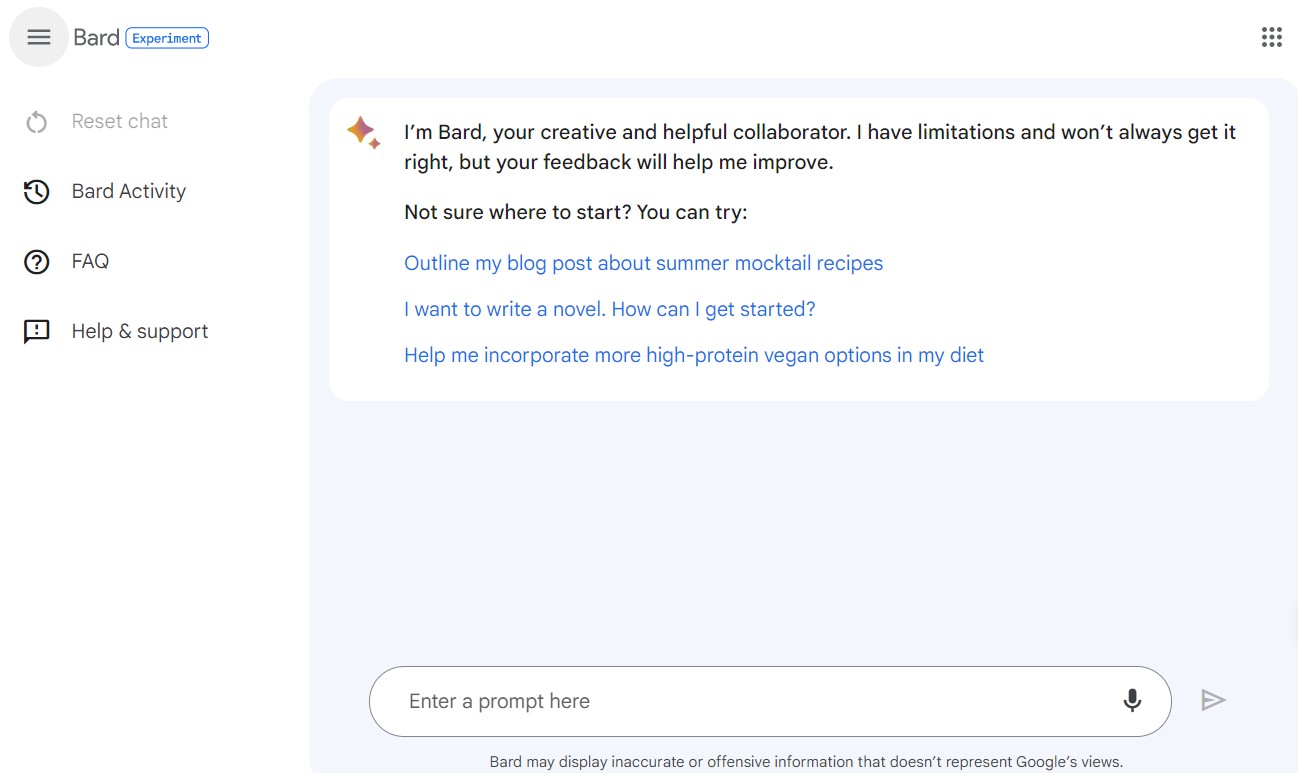Select the Reset chat label in the sidebar

coord(120,122)
